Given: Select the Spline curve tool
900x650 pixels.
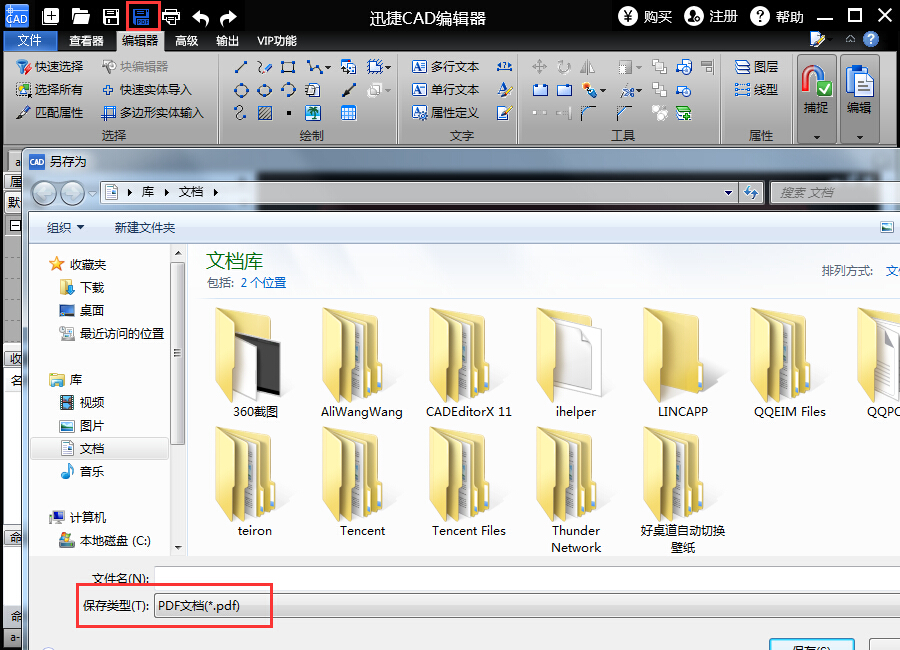Looking at the screenshot, I should (x=240, y=113).
